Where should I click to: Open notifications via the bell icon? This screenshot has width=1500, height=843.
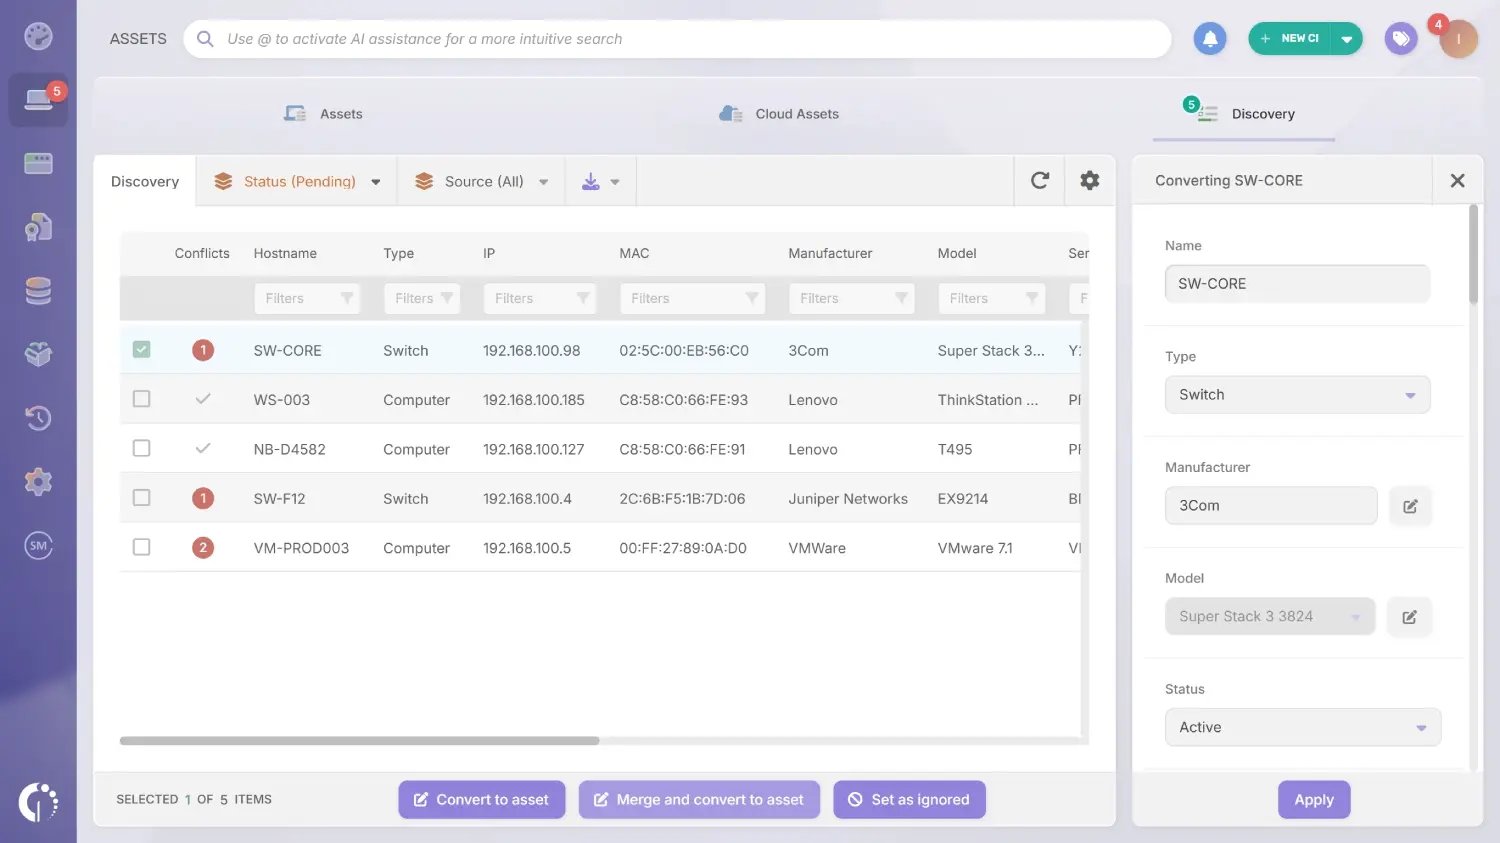pos(1209,38)
